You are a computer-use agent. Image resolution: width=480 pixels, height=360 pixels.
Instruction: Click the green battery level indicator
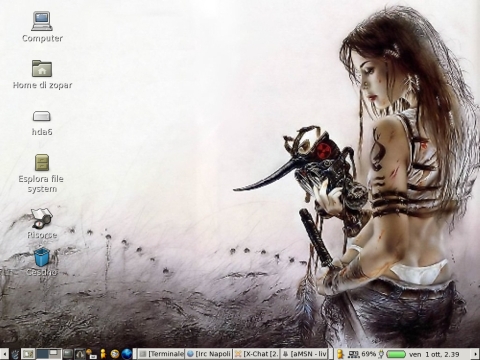pos(396,354)
